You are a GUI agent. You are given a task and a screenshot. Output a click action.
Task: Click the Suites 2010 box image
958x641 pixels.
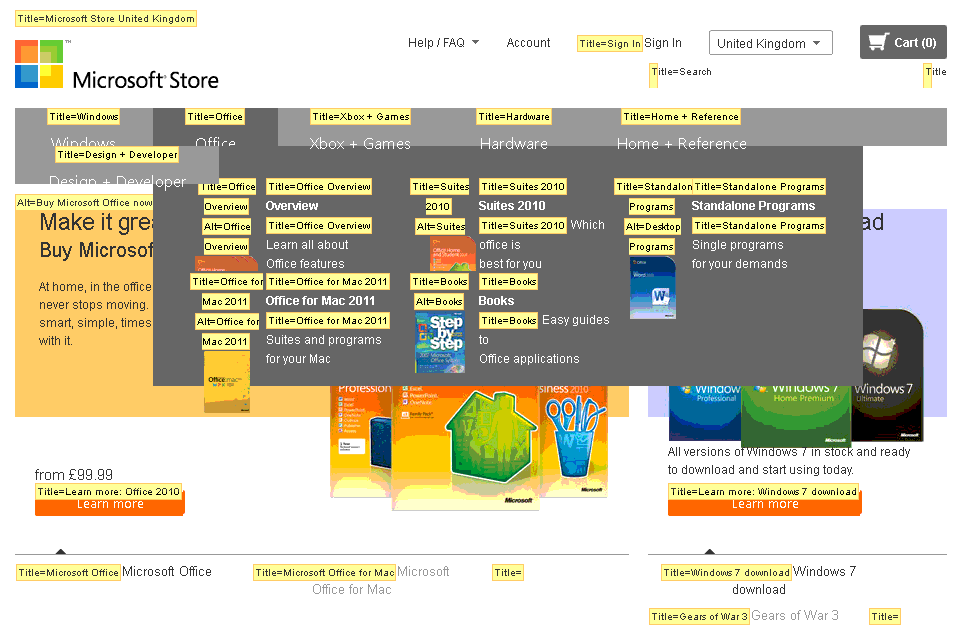(x=452, y=254)
